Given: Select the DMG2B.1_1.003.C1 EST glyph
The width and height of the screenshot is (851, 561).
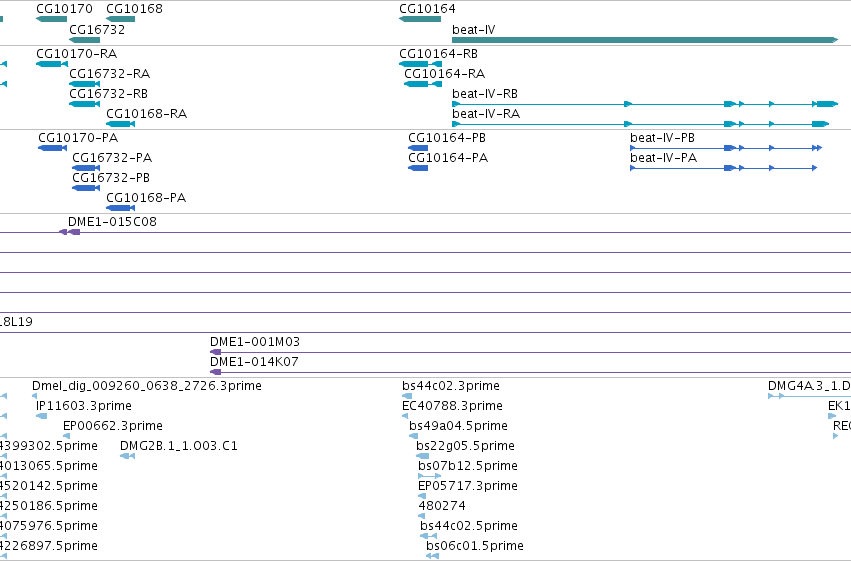Looking at the screenshot, I should 128,456.
